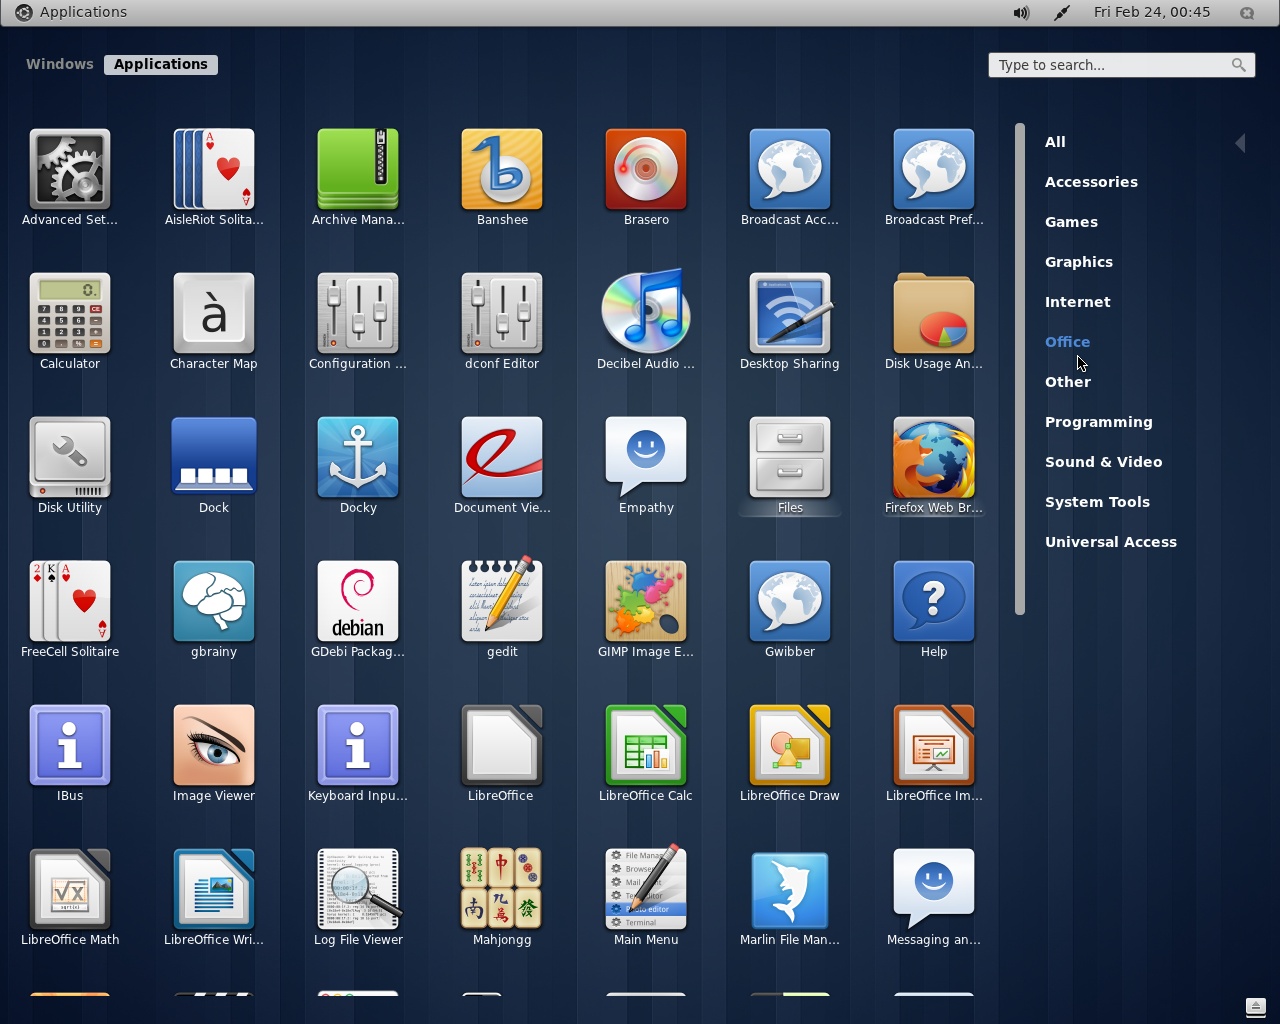Launch gbrainy brain game
Image resolution: width=1280 pixels, height=1024 pixels.
[x=214, y=610]
